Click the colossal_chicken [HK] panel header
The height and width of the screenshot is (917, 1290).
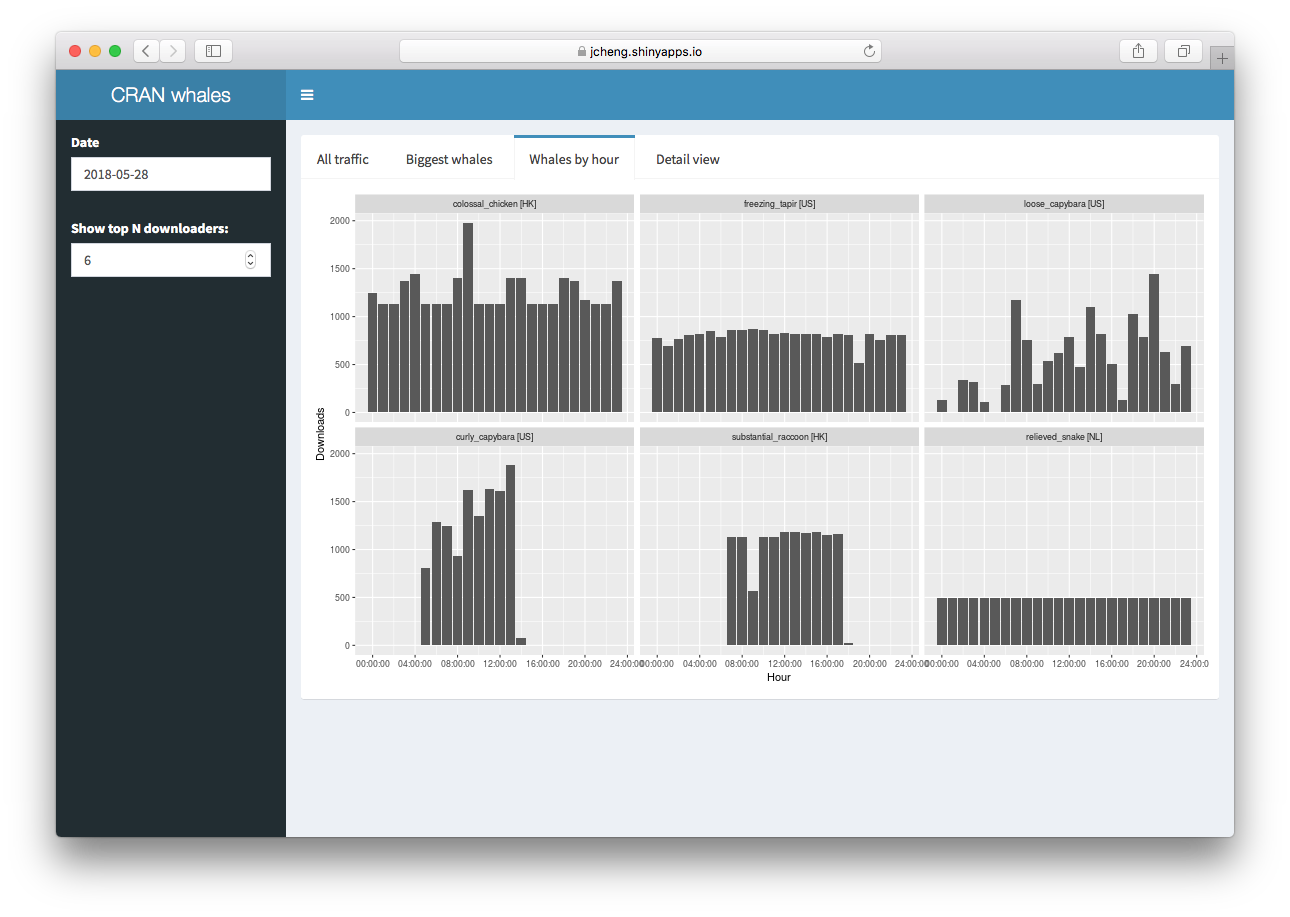pyautogui.click(x=494, y=203)
